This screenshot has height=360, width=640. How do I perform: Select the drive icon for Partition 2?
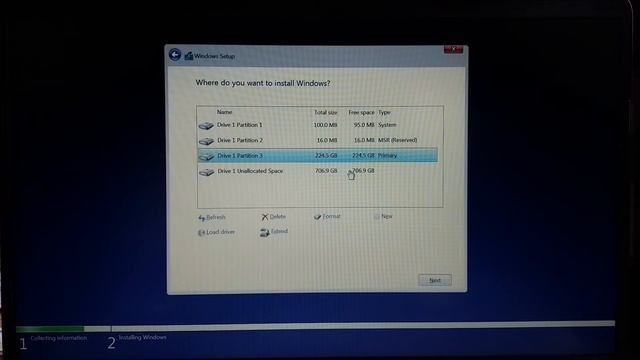pos(206,141)
